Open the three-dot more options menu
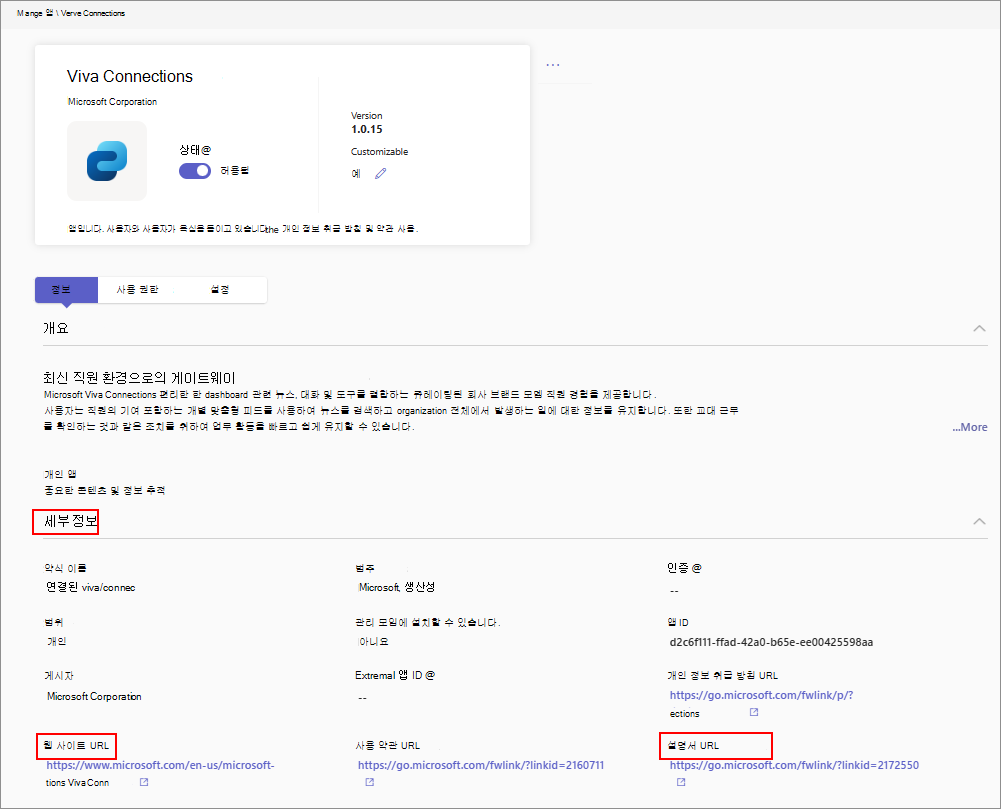This screenshot has width=1001, height=809. [553, 65]
